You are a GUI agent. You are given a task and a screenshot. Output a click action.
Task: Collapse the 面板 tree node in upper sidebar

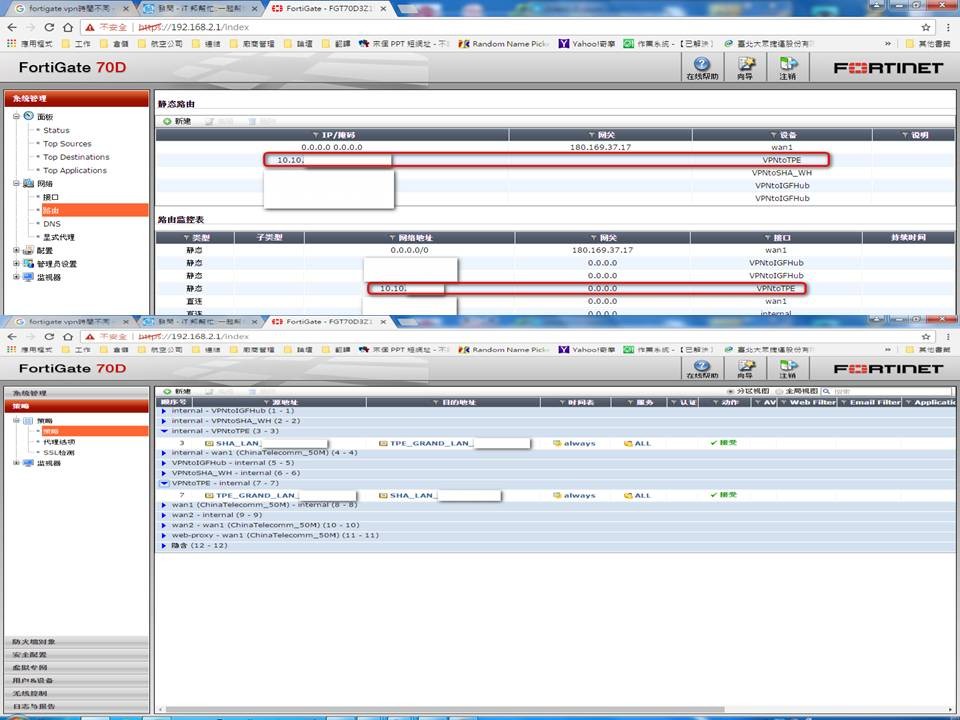17,116
